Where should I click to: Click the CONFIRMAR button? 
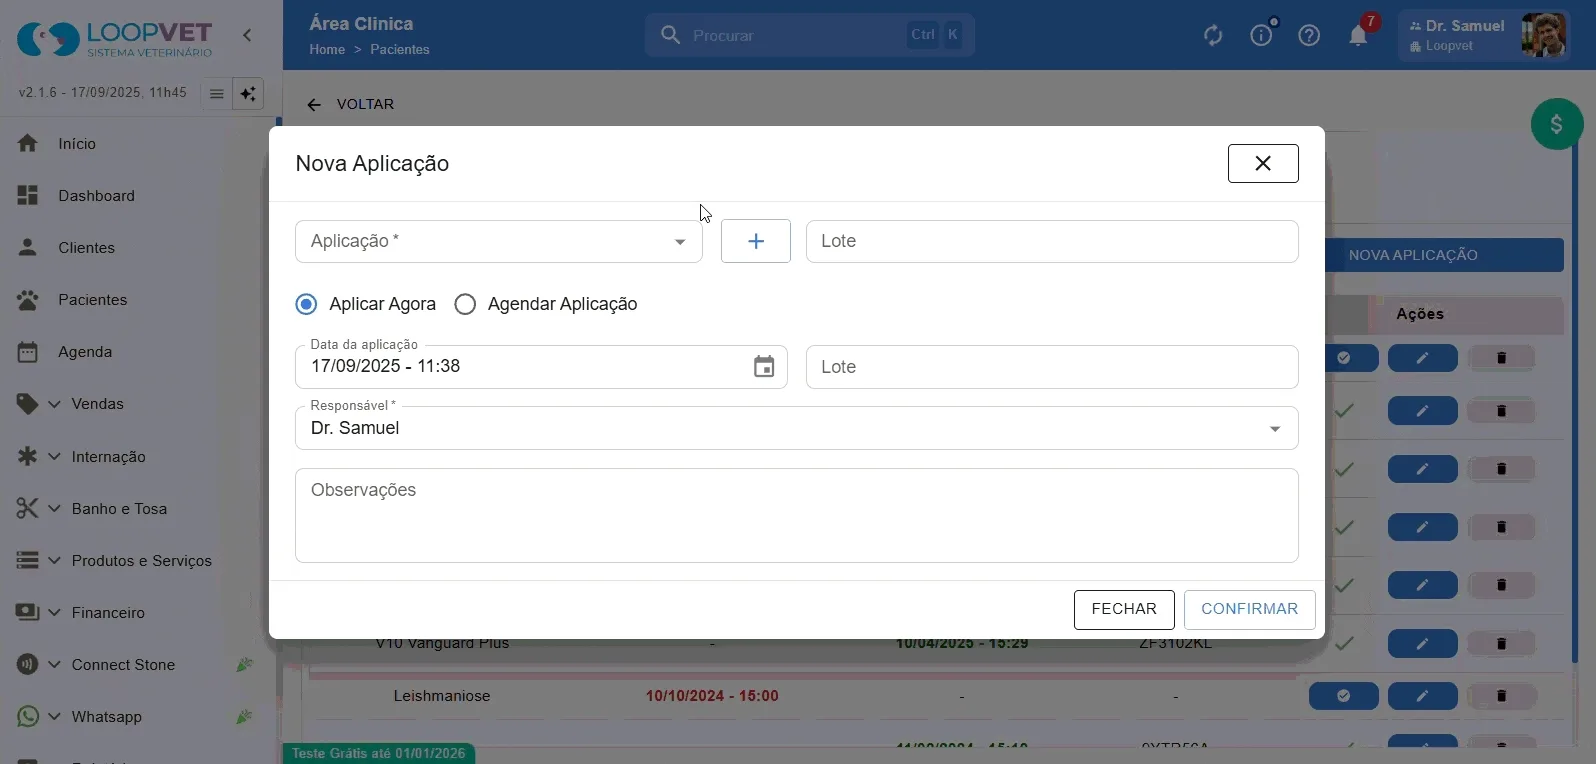[x=1250, y=609]
